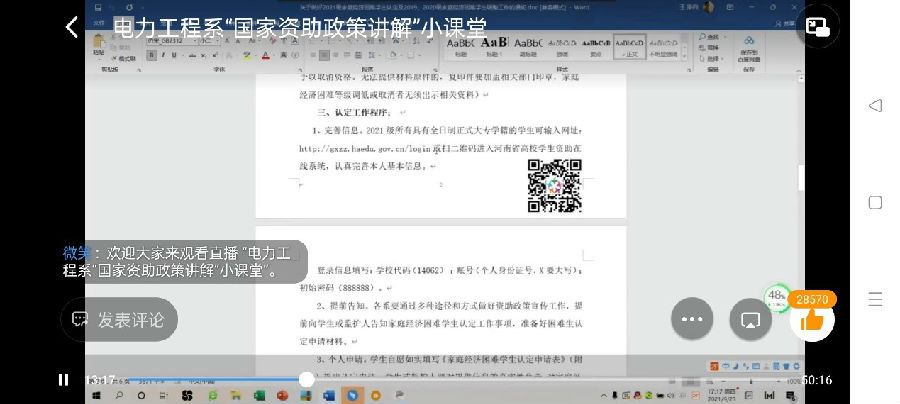Open the 发表评论 comment box
This screenshot has width=900, height=404.
[119, 320]
